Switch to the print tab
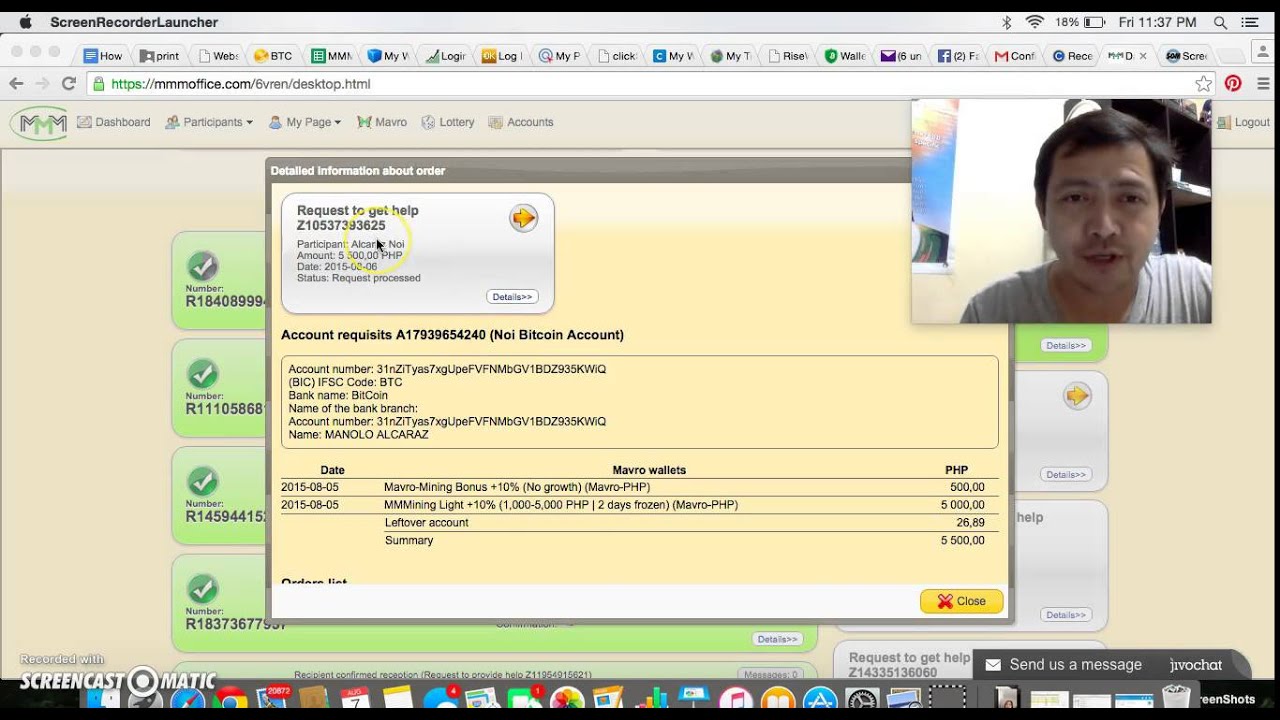 pyautogui.click(x=160, y=56)
